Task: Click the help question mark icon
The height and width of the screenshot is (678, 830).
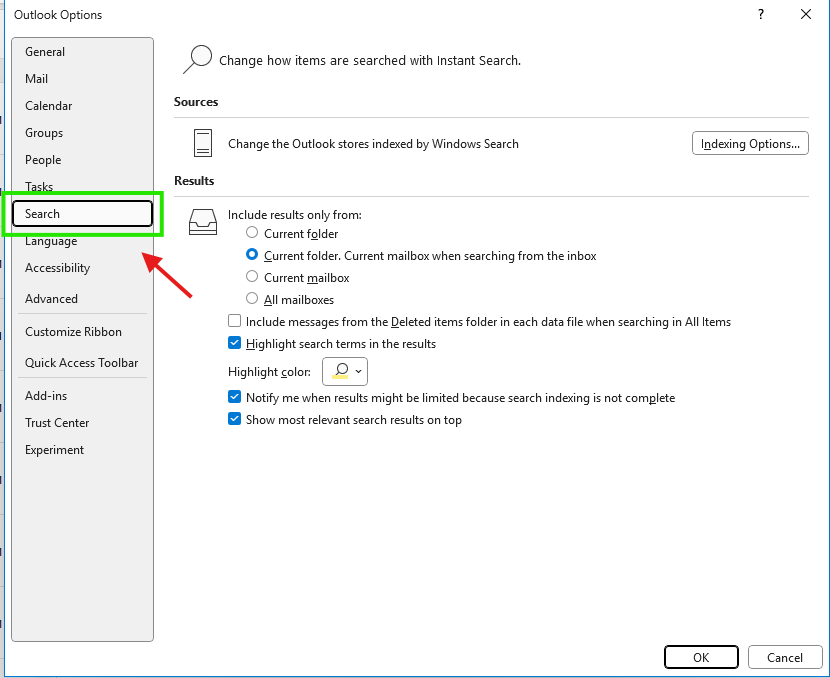Action: pos(761,14)
